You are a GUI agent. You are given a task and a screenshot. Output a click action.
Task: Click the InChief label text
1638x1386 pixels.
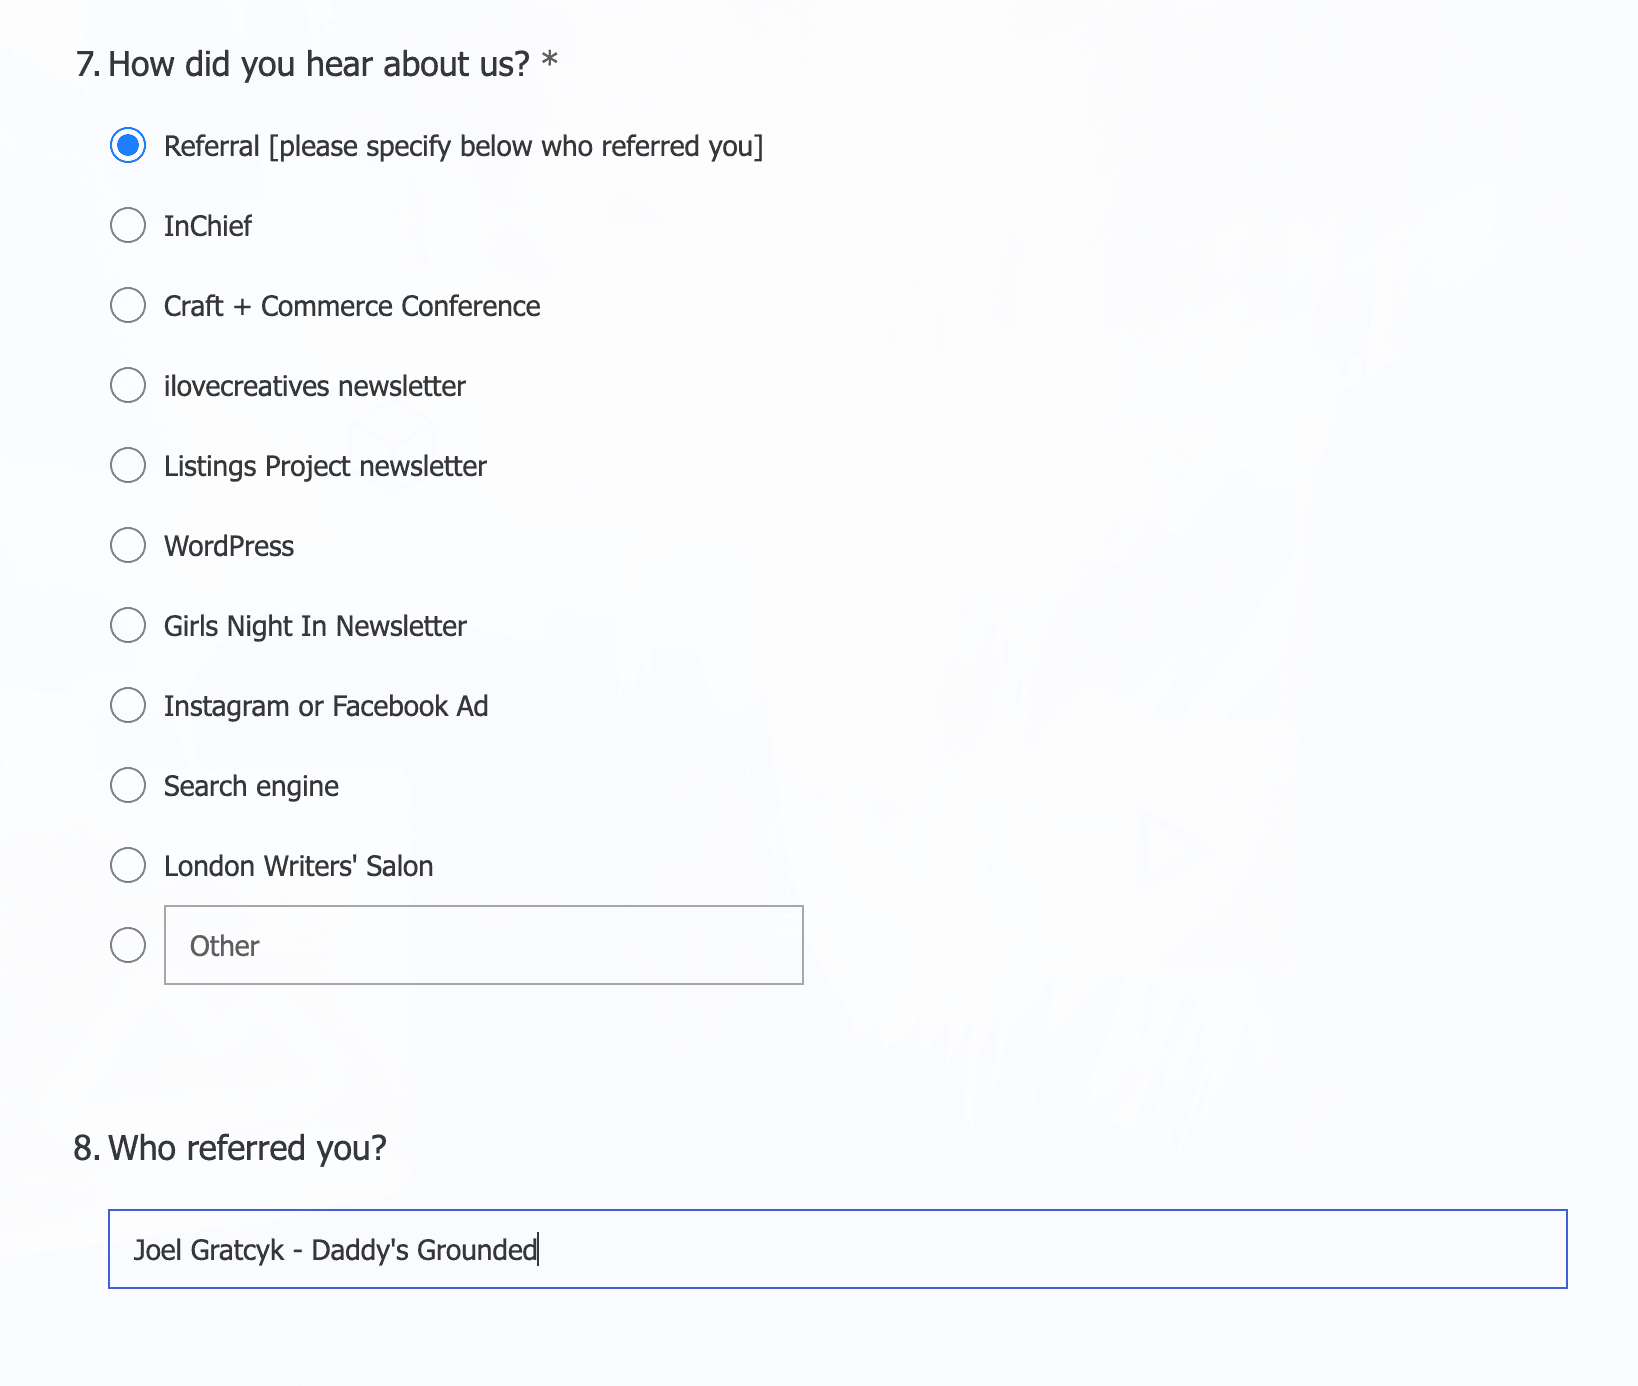click(x=207, y=226)
